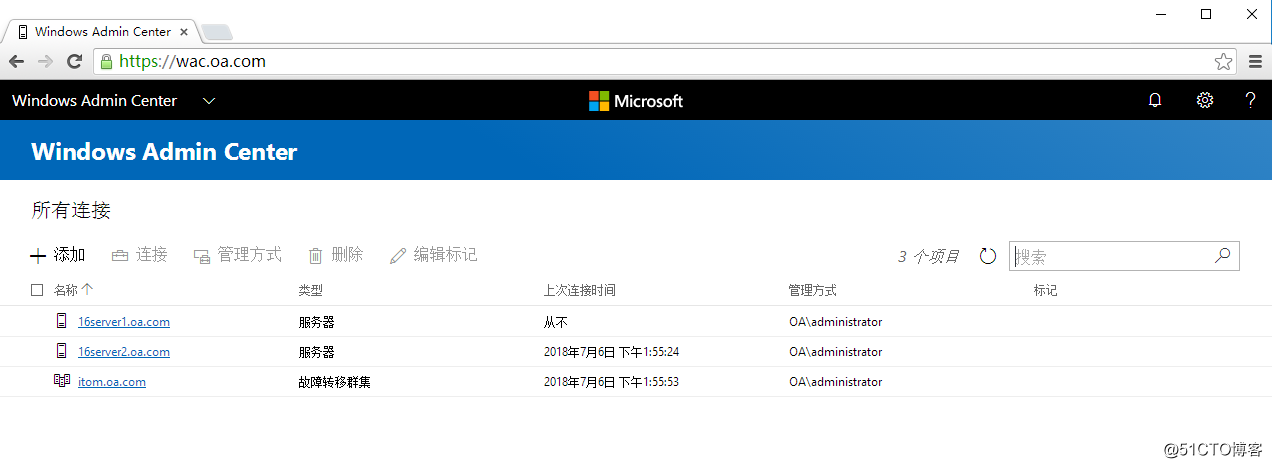This screenshot has height=468, width=1272.
Task: Click the 编辑标记 button
Action: coord(433,255)
